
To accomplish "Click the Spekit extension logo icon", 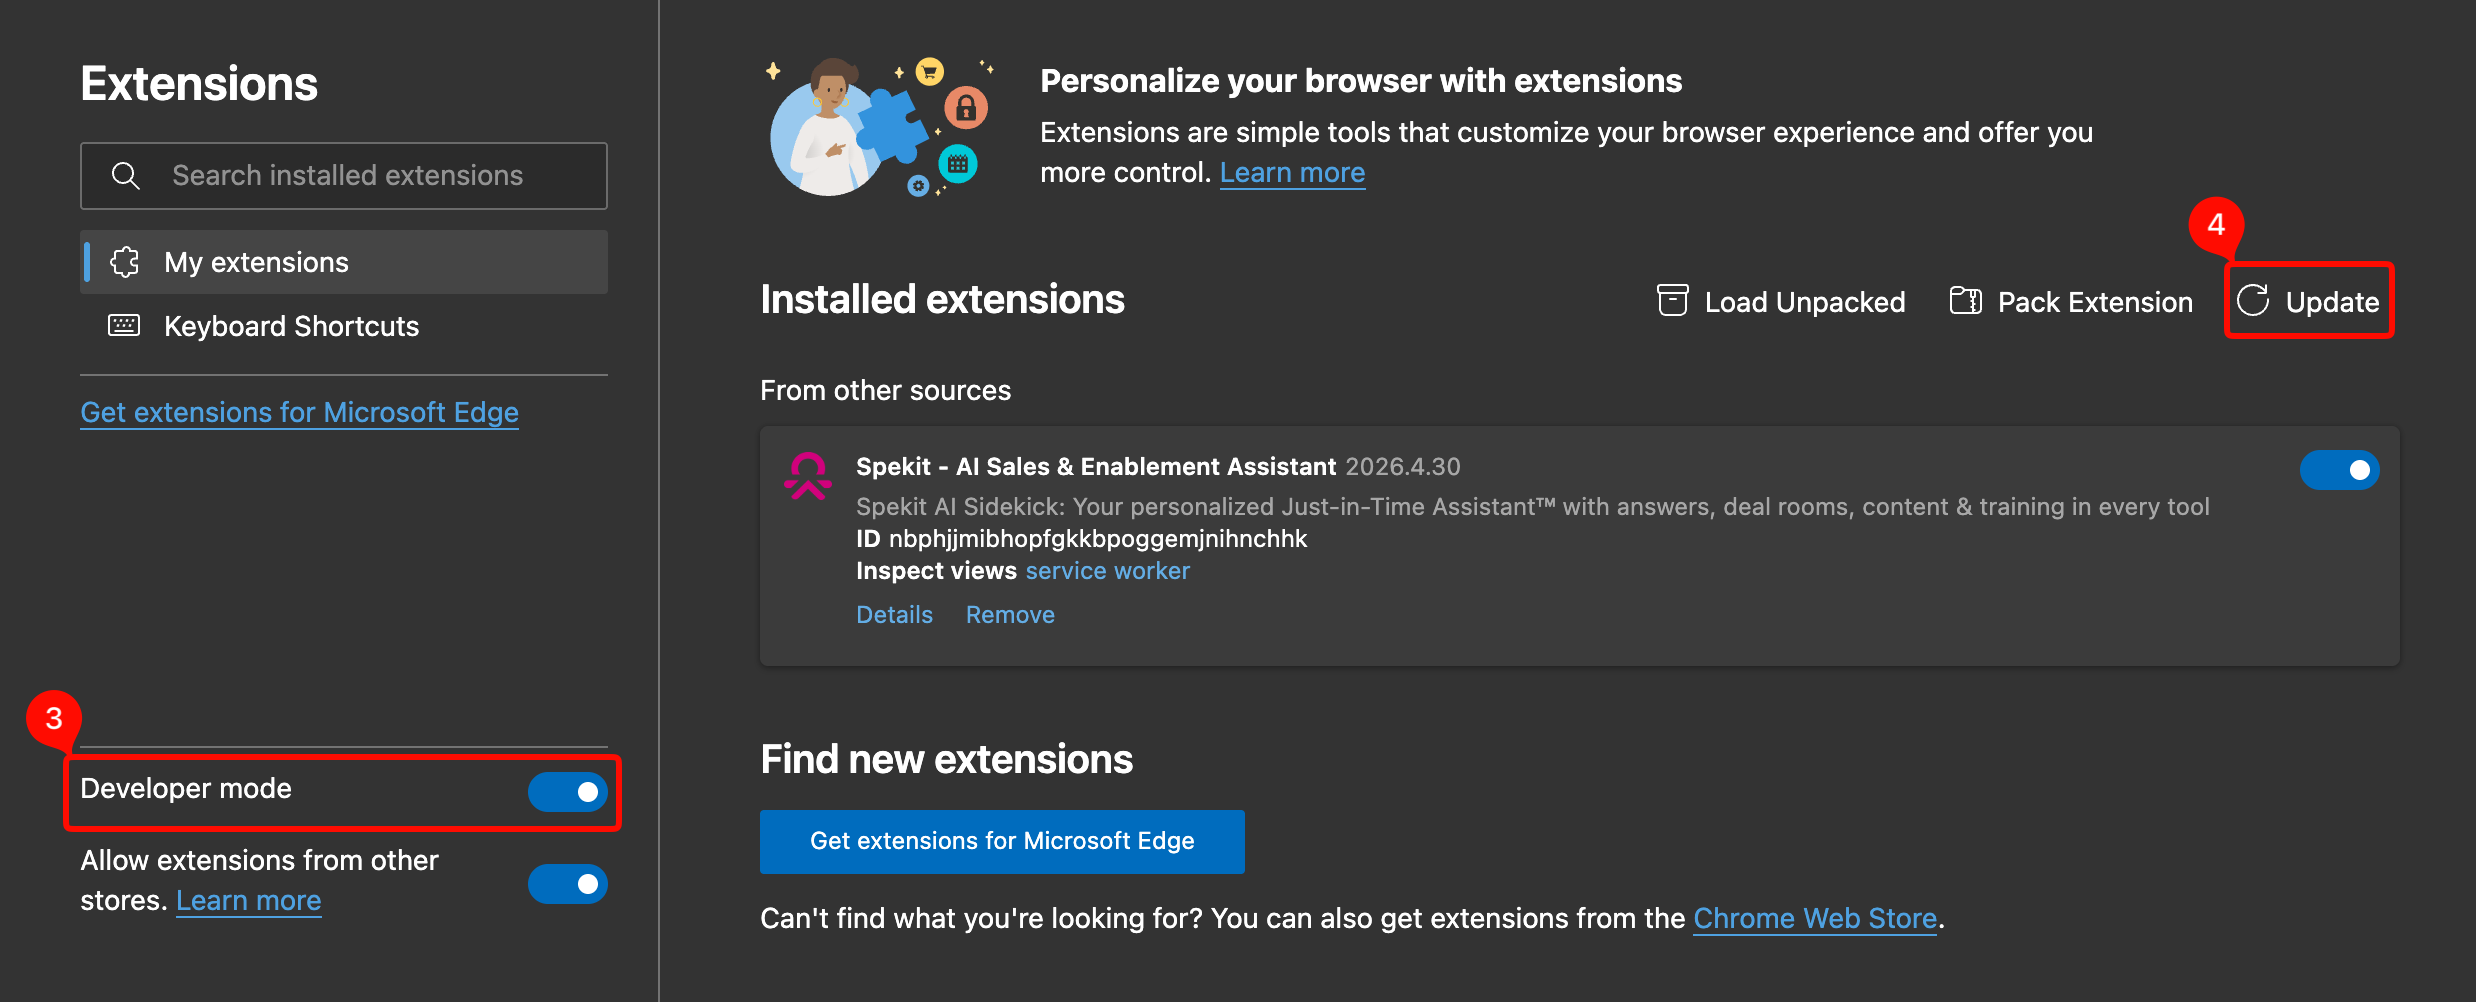I will coord(807,476).
